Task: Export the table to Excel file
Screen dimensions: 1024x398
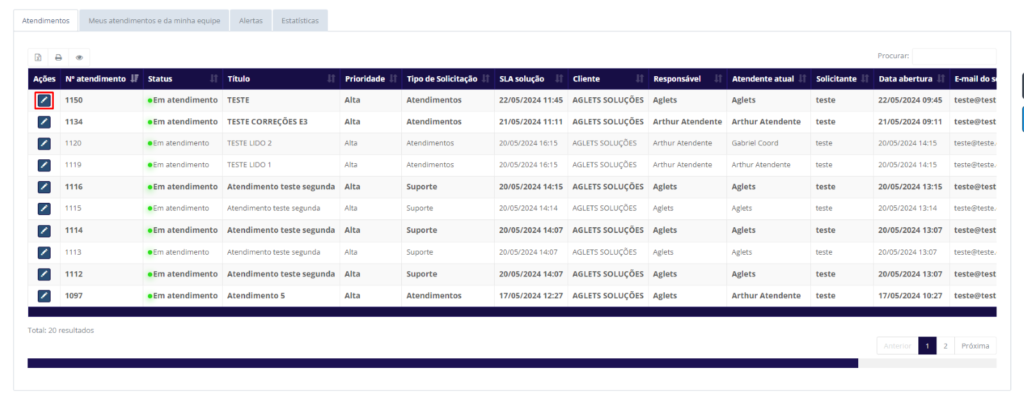Action: point(38,58)
